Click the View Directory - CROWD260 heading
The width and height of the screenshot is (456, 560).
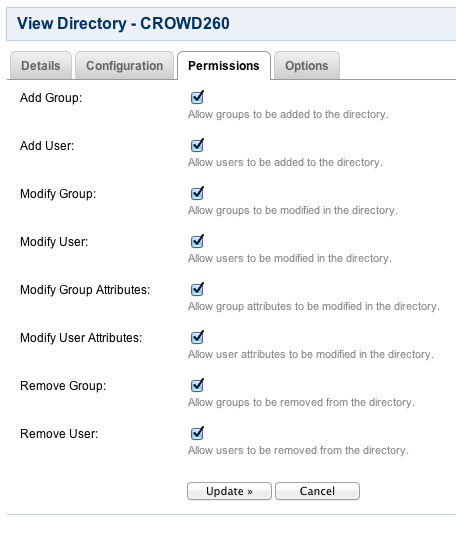123,24
